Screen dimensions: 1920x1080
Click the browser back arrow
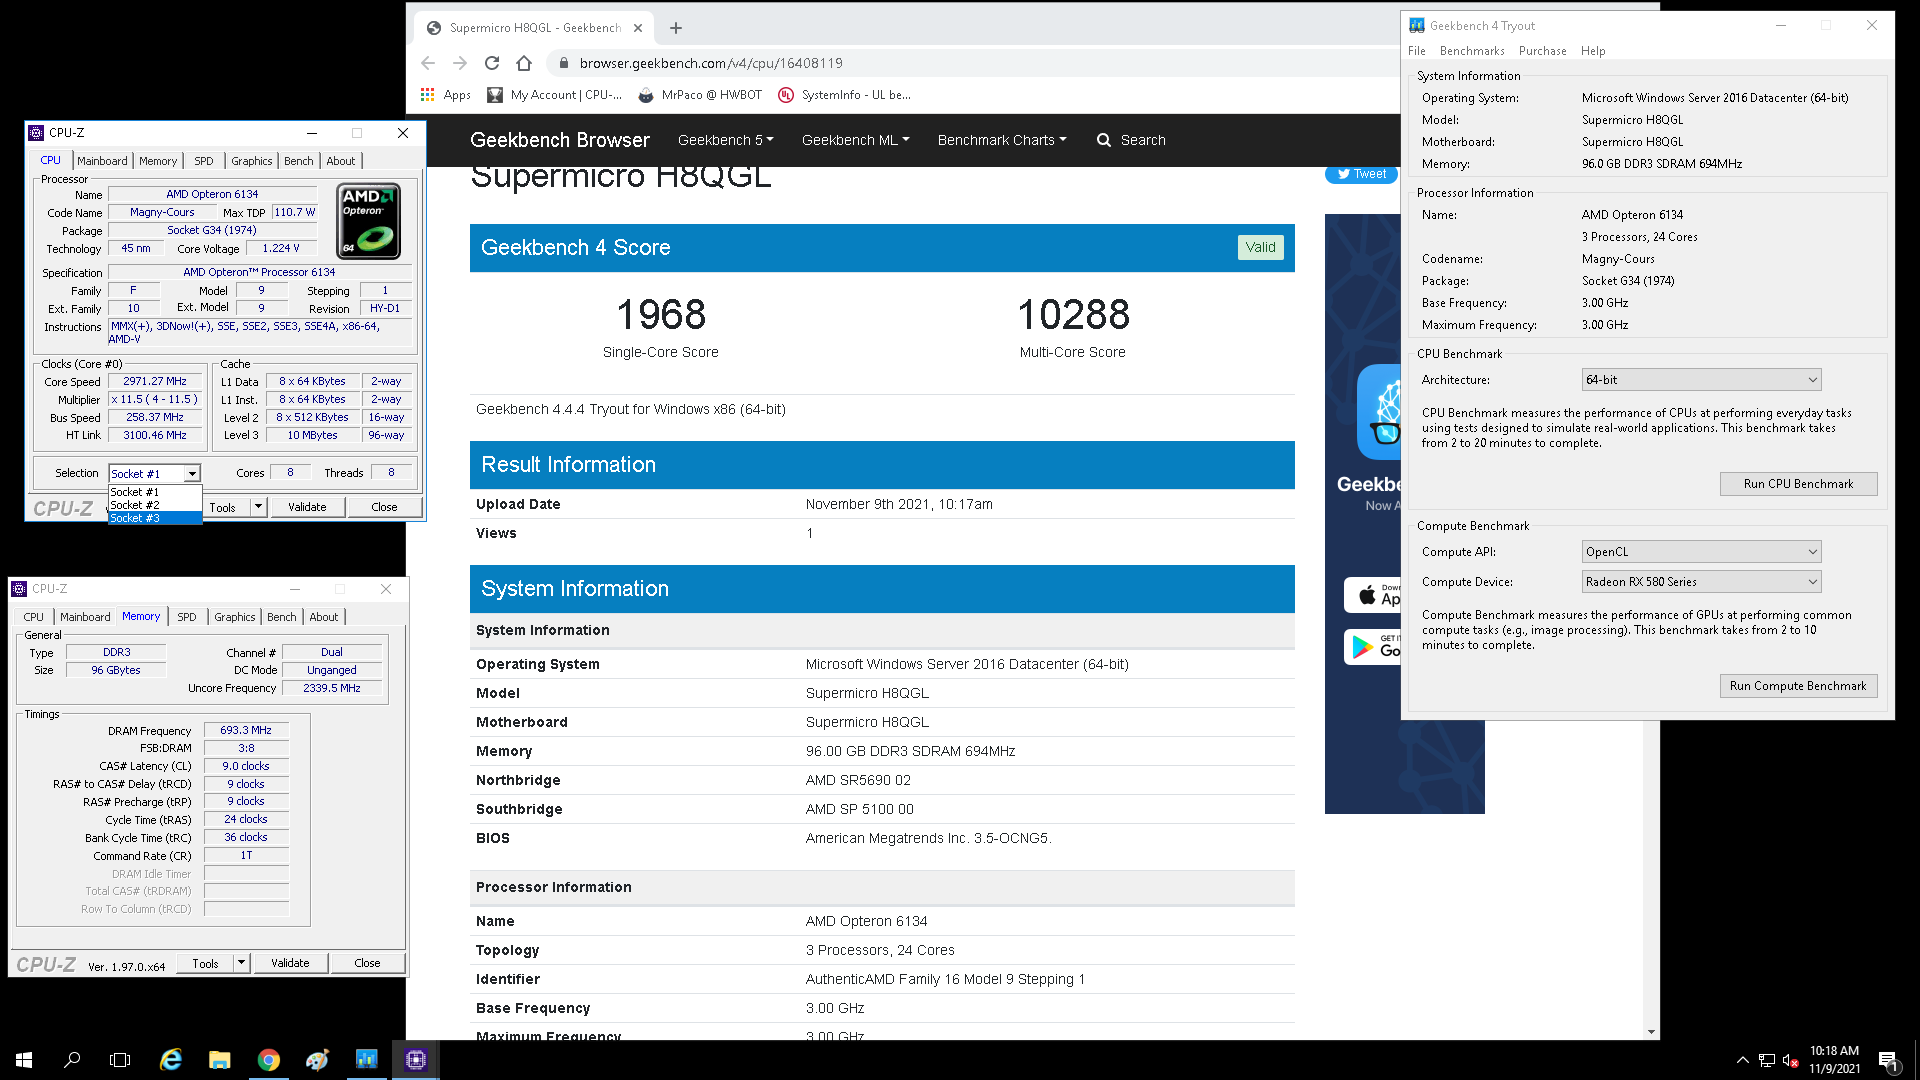pyautogui.click(x=428, y=63)
